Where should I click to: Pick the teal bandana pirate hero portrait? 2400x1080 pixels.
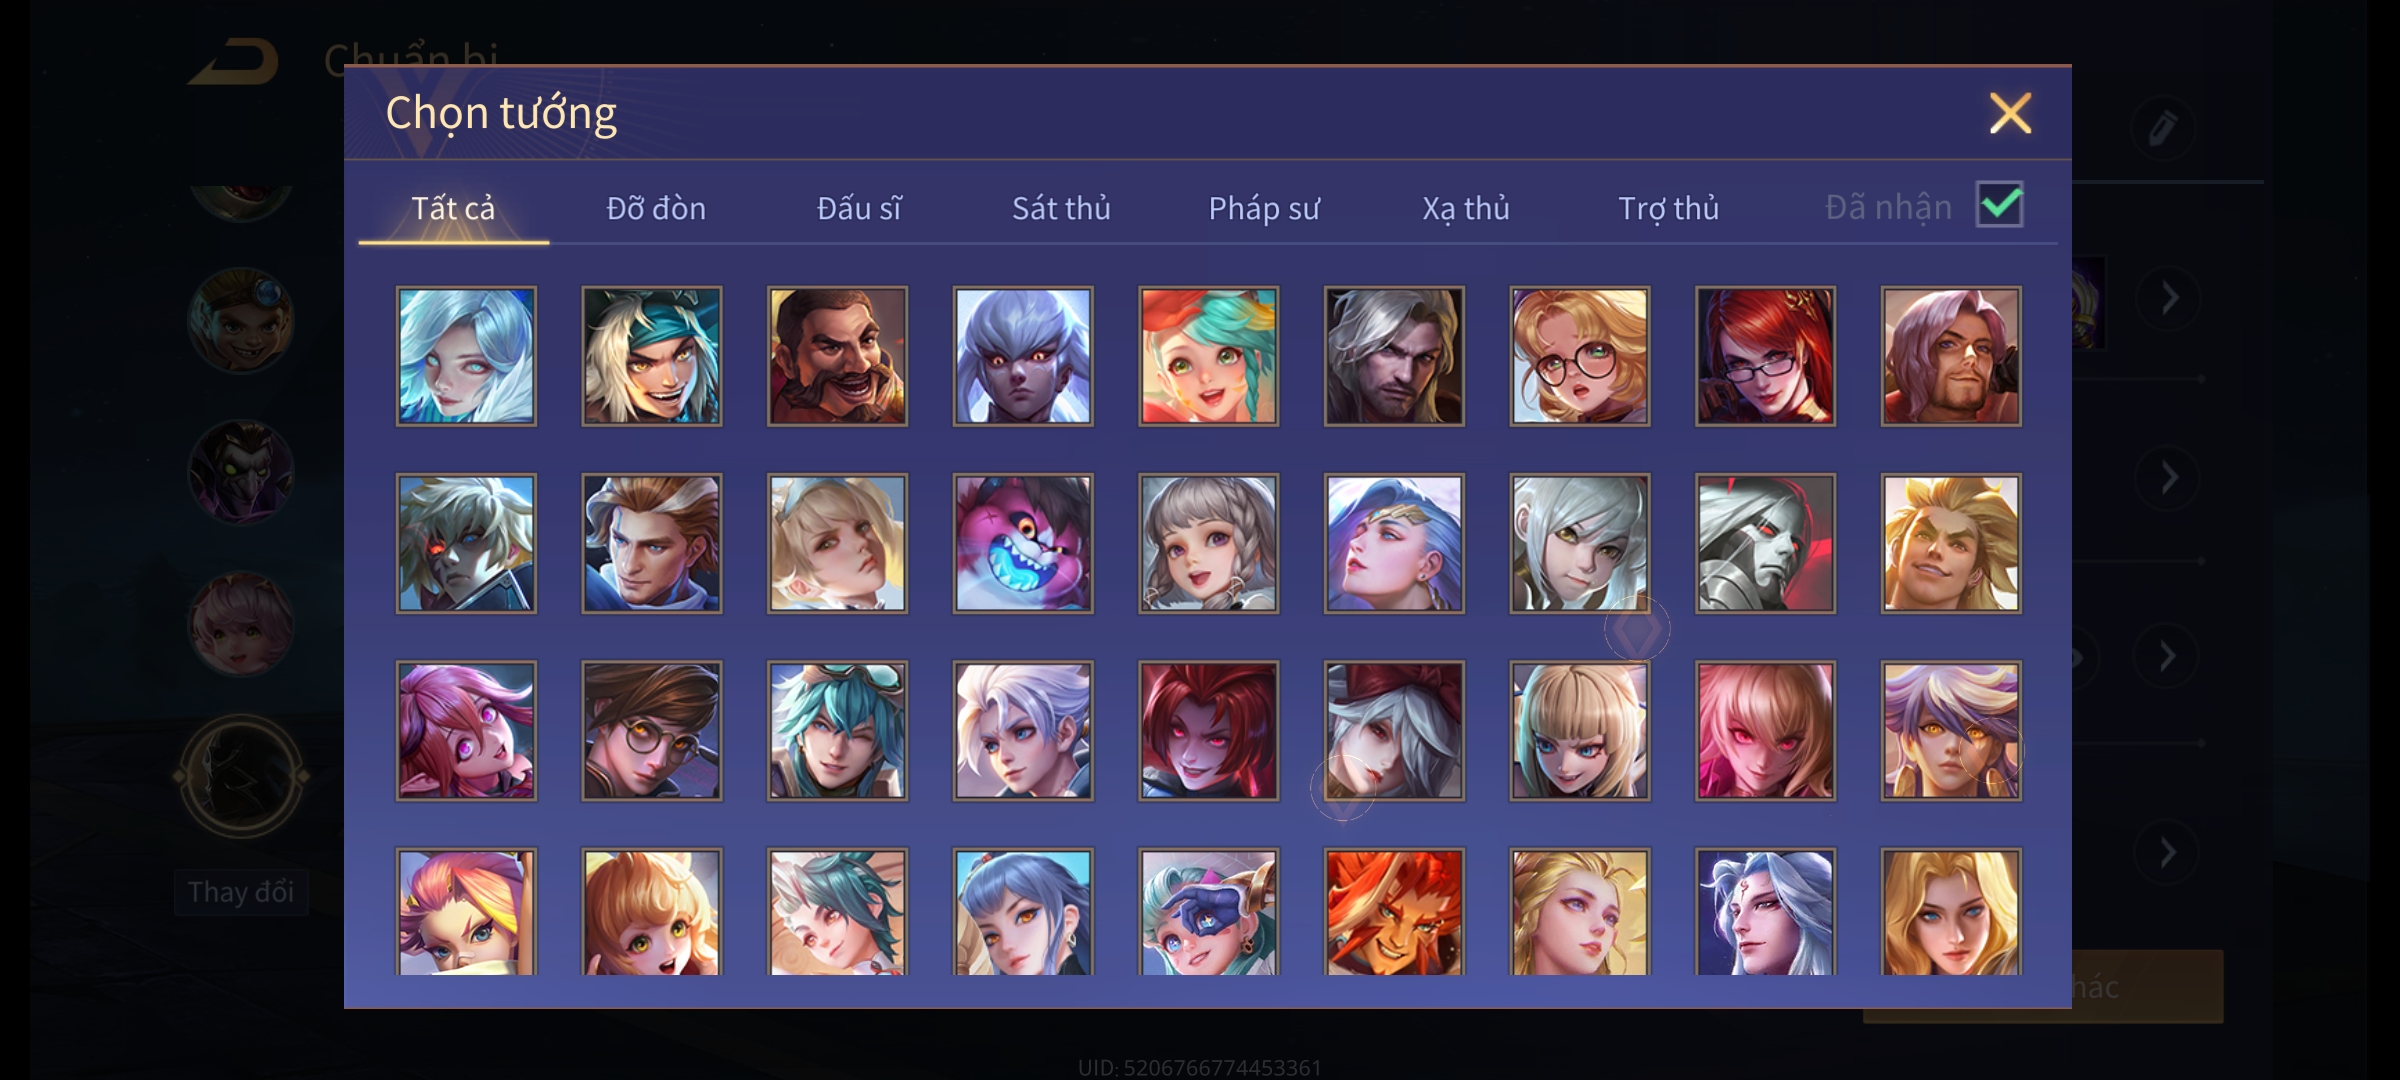pyautogui.click(x=652, y=356)
